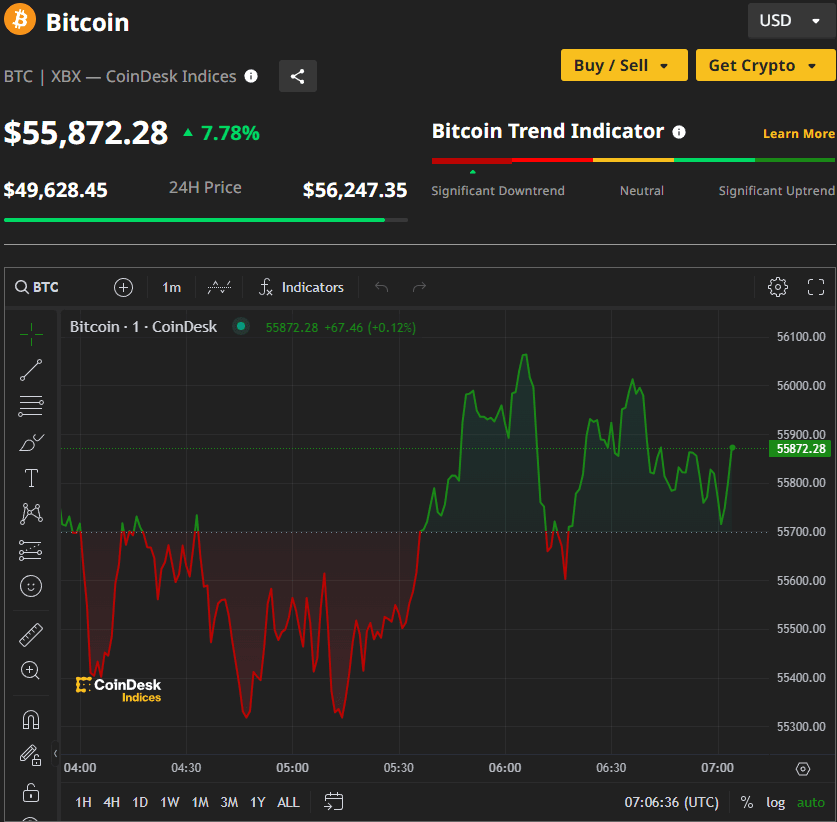Select the trend line drawing tool
The height and width of the screenshot is (822, 837).
click(31, 370)
